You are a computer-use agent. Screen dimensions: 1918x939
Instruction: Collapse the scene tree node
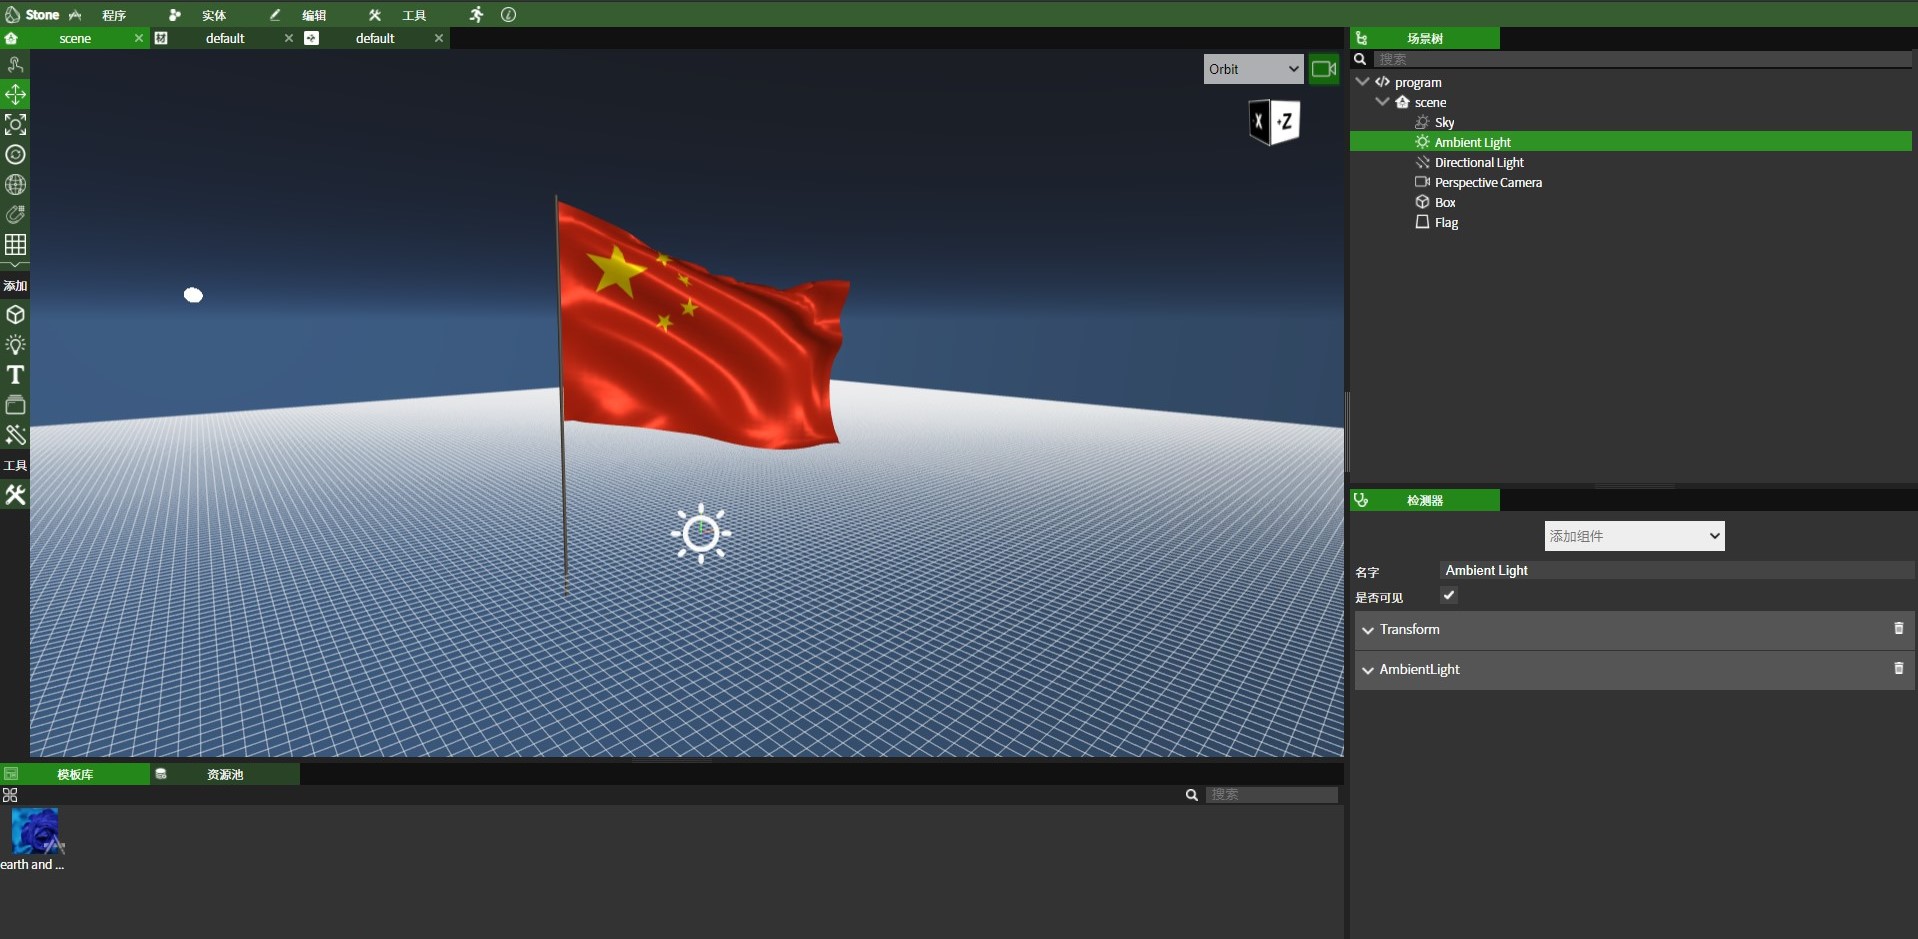(x=1382, y=102)
